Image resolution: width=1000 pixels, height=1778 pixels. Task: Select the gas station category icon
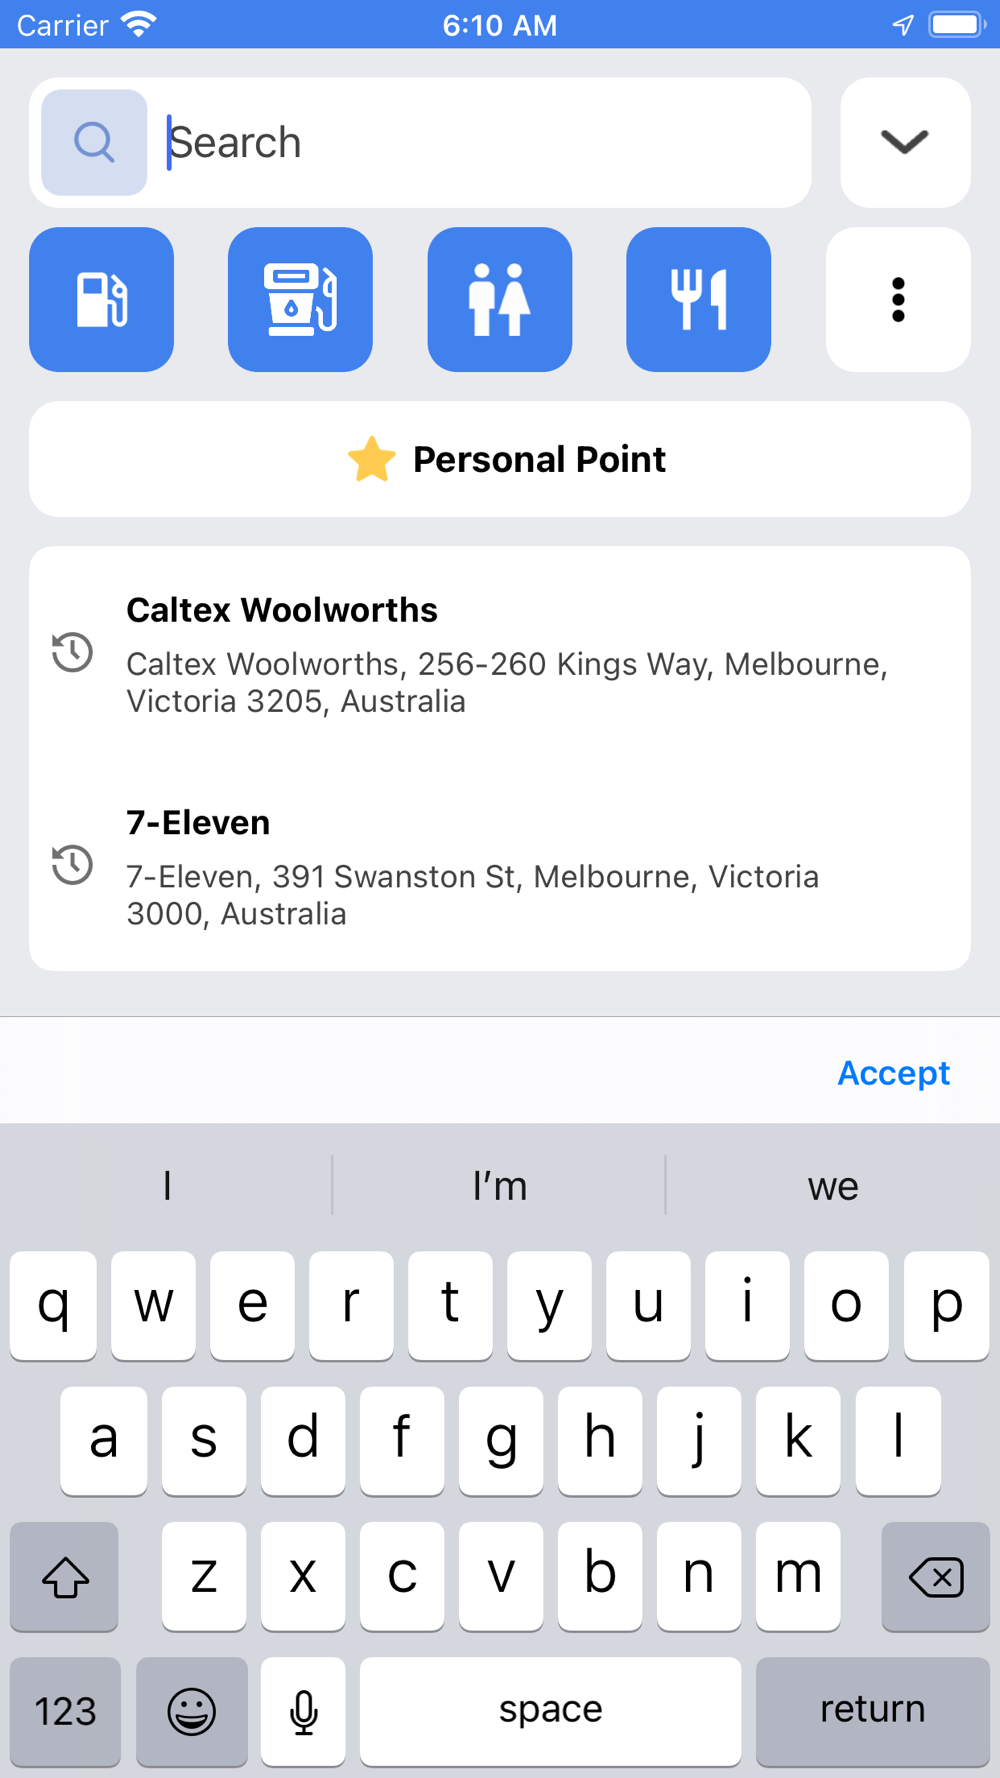(x=101, y=299)
